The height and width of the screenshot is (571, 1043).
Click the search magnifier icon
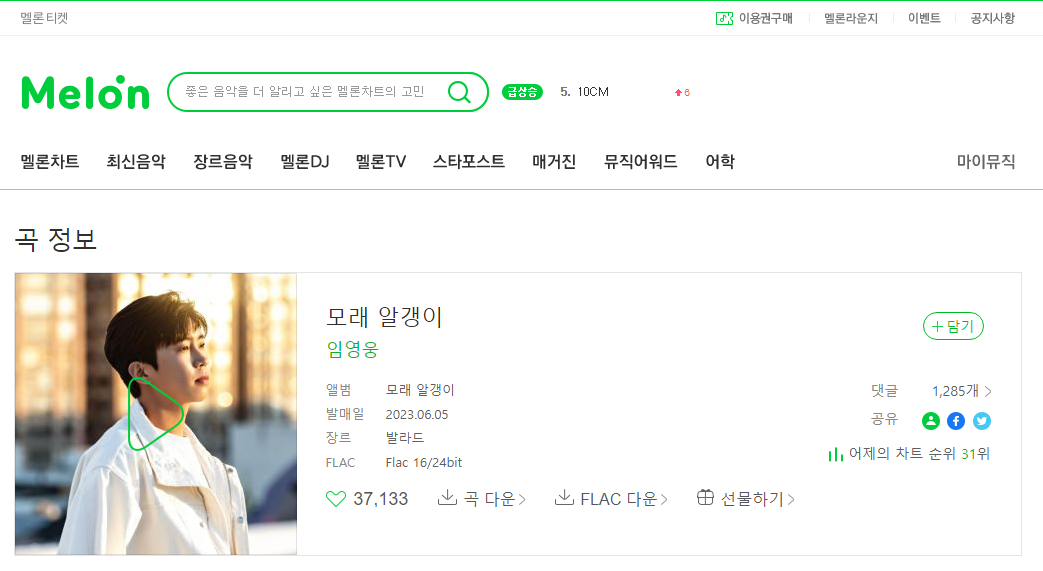point(460,92)
